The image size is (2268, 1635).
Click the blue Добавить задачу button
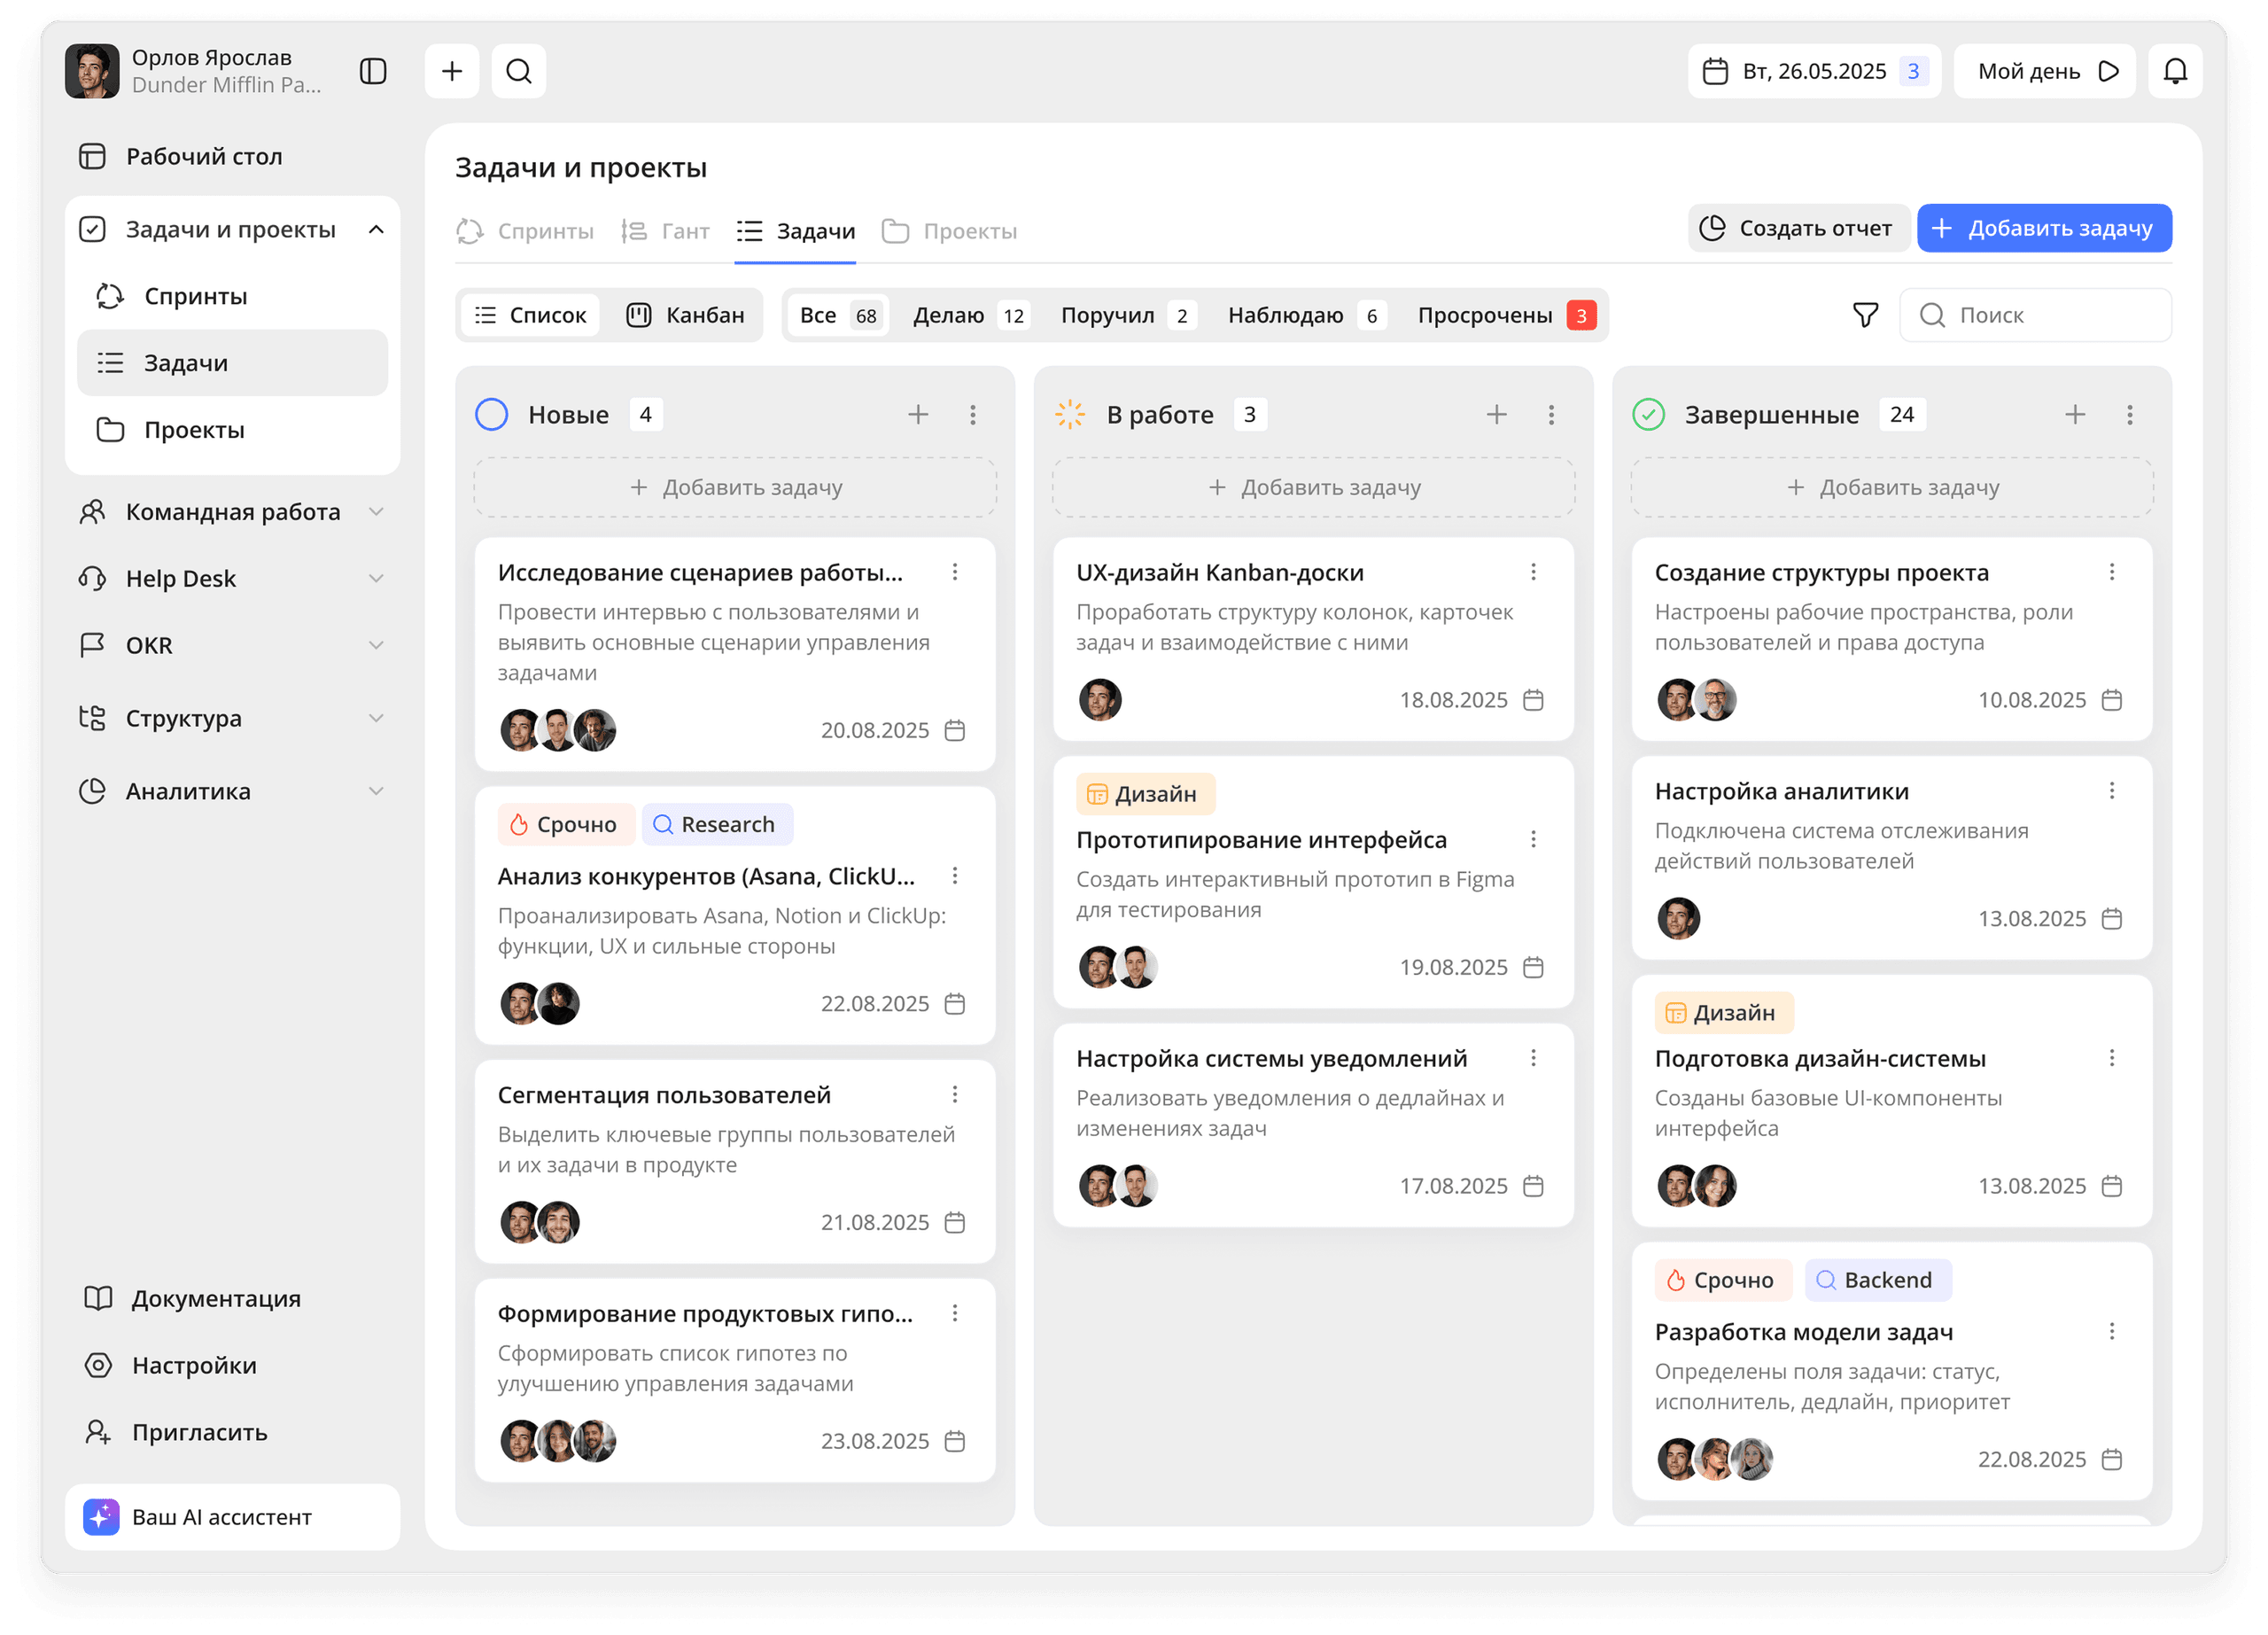tap(2043, 228)
